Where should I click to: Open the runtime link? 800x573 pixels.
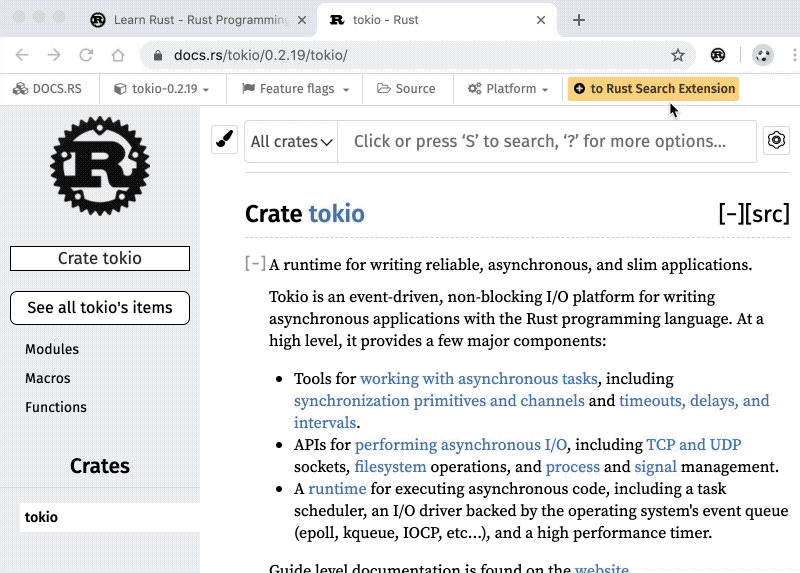tap(337, 488)
